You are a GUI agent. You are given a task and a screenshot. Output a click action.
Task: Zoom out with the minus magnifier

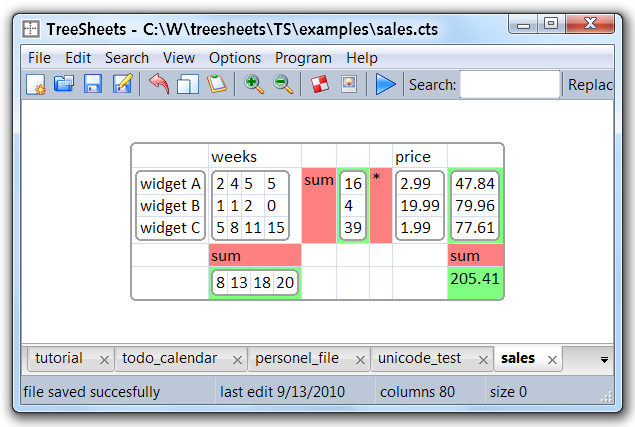coord(283,84)
